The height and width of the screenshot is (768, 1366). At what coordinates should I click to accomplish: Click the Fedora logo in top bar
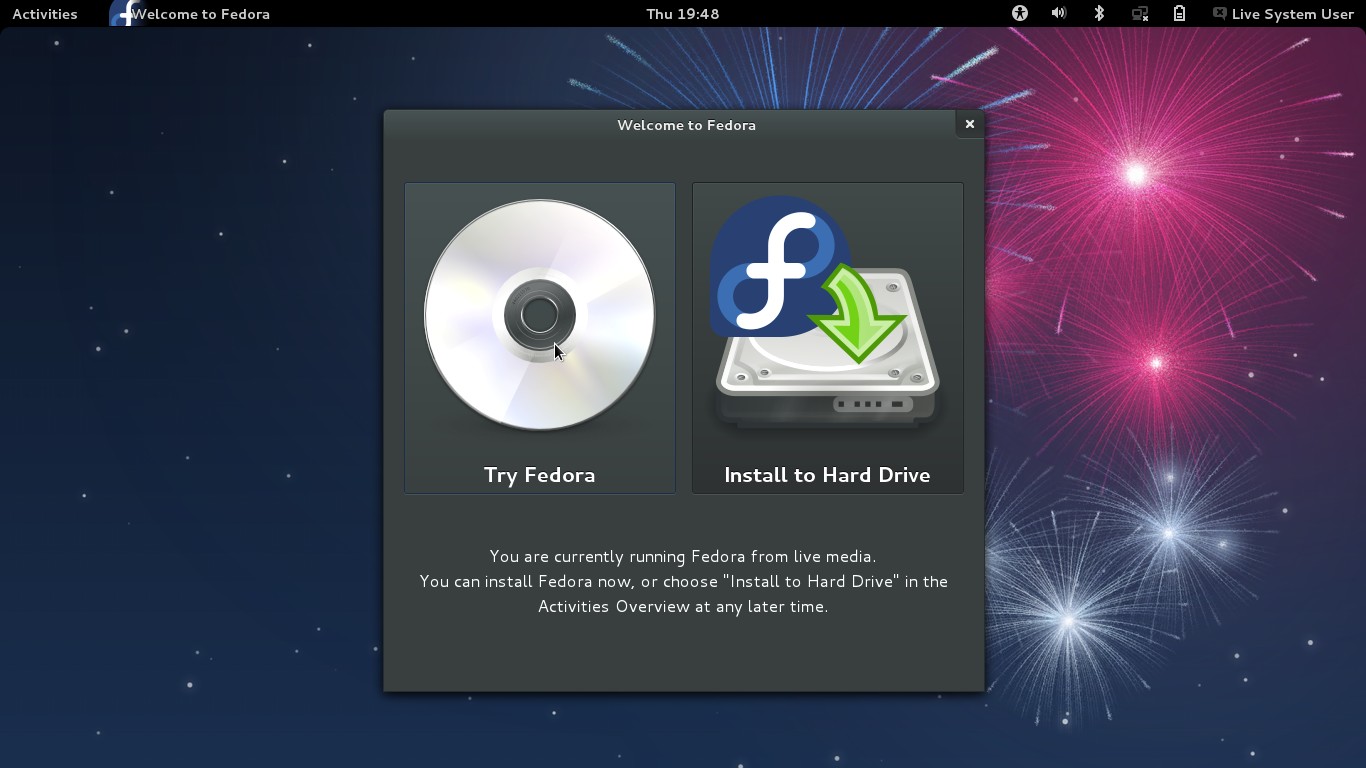point(122,13)
